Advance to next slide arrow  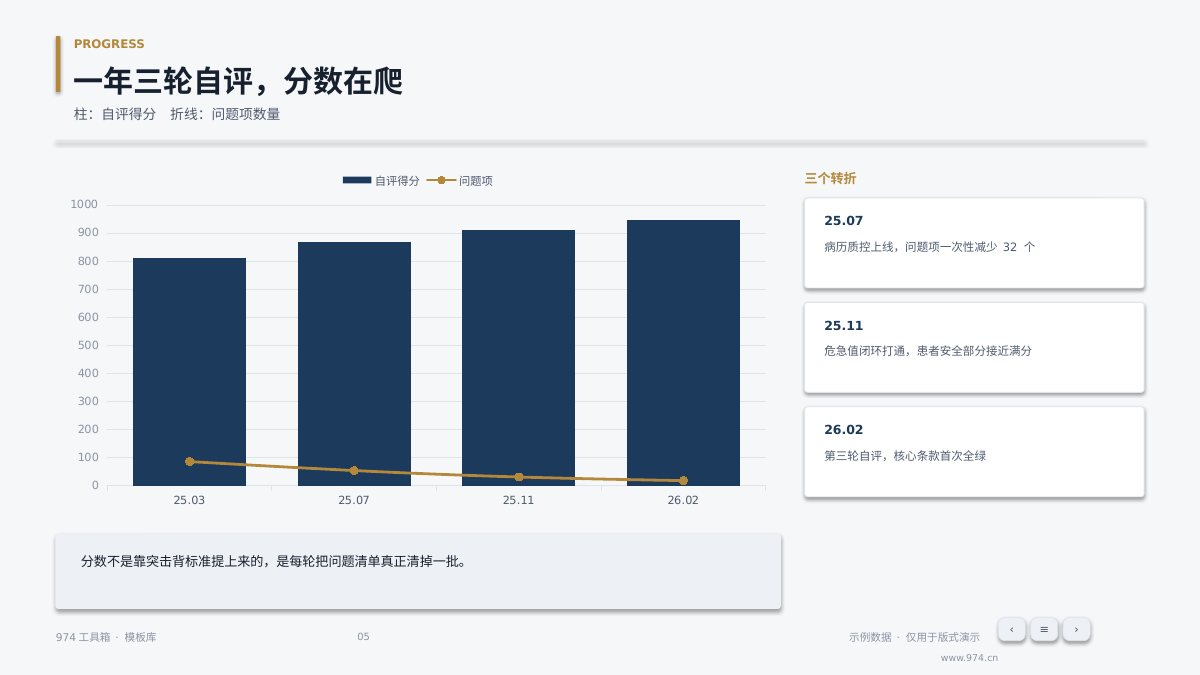[x=1076, y=629]
